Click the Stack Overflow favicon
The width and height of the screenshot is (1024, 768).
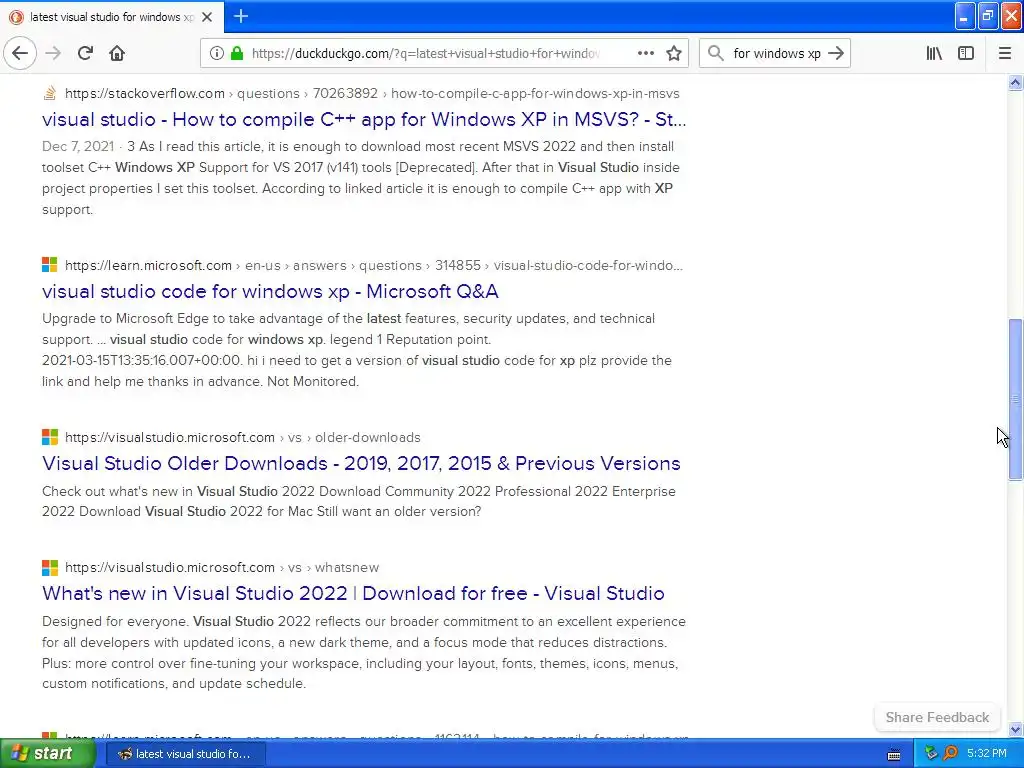pyautogui.click(x=50, y=93)
